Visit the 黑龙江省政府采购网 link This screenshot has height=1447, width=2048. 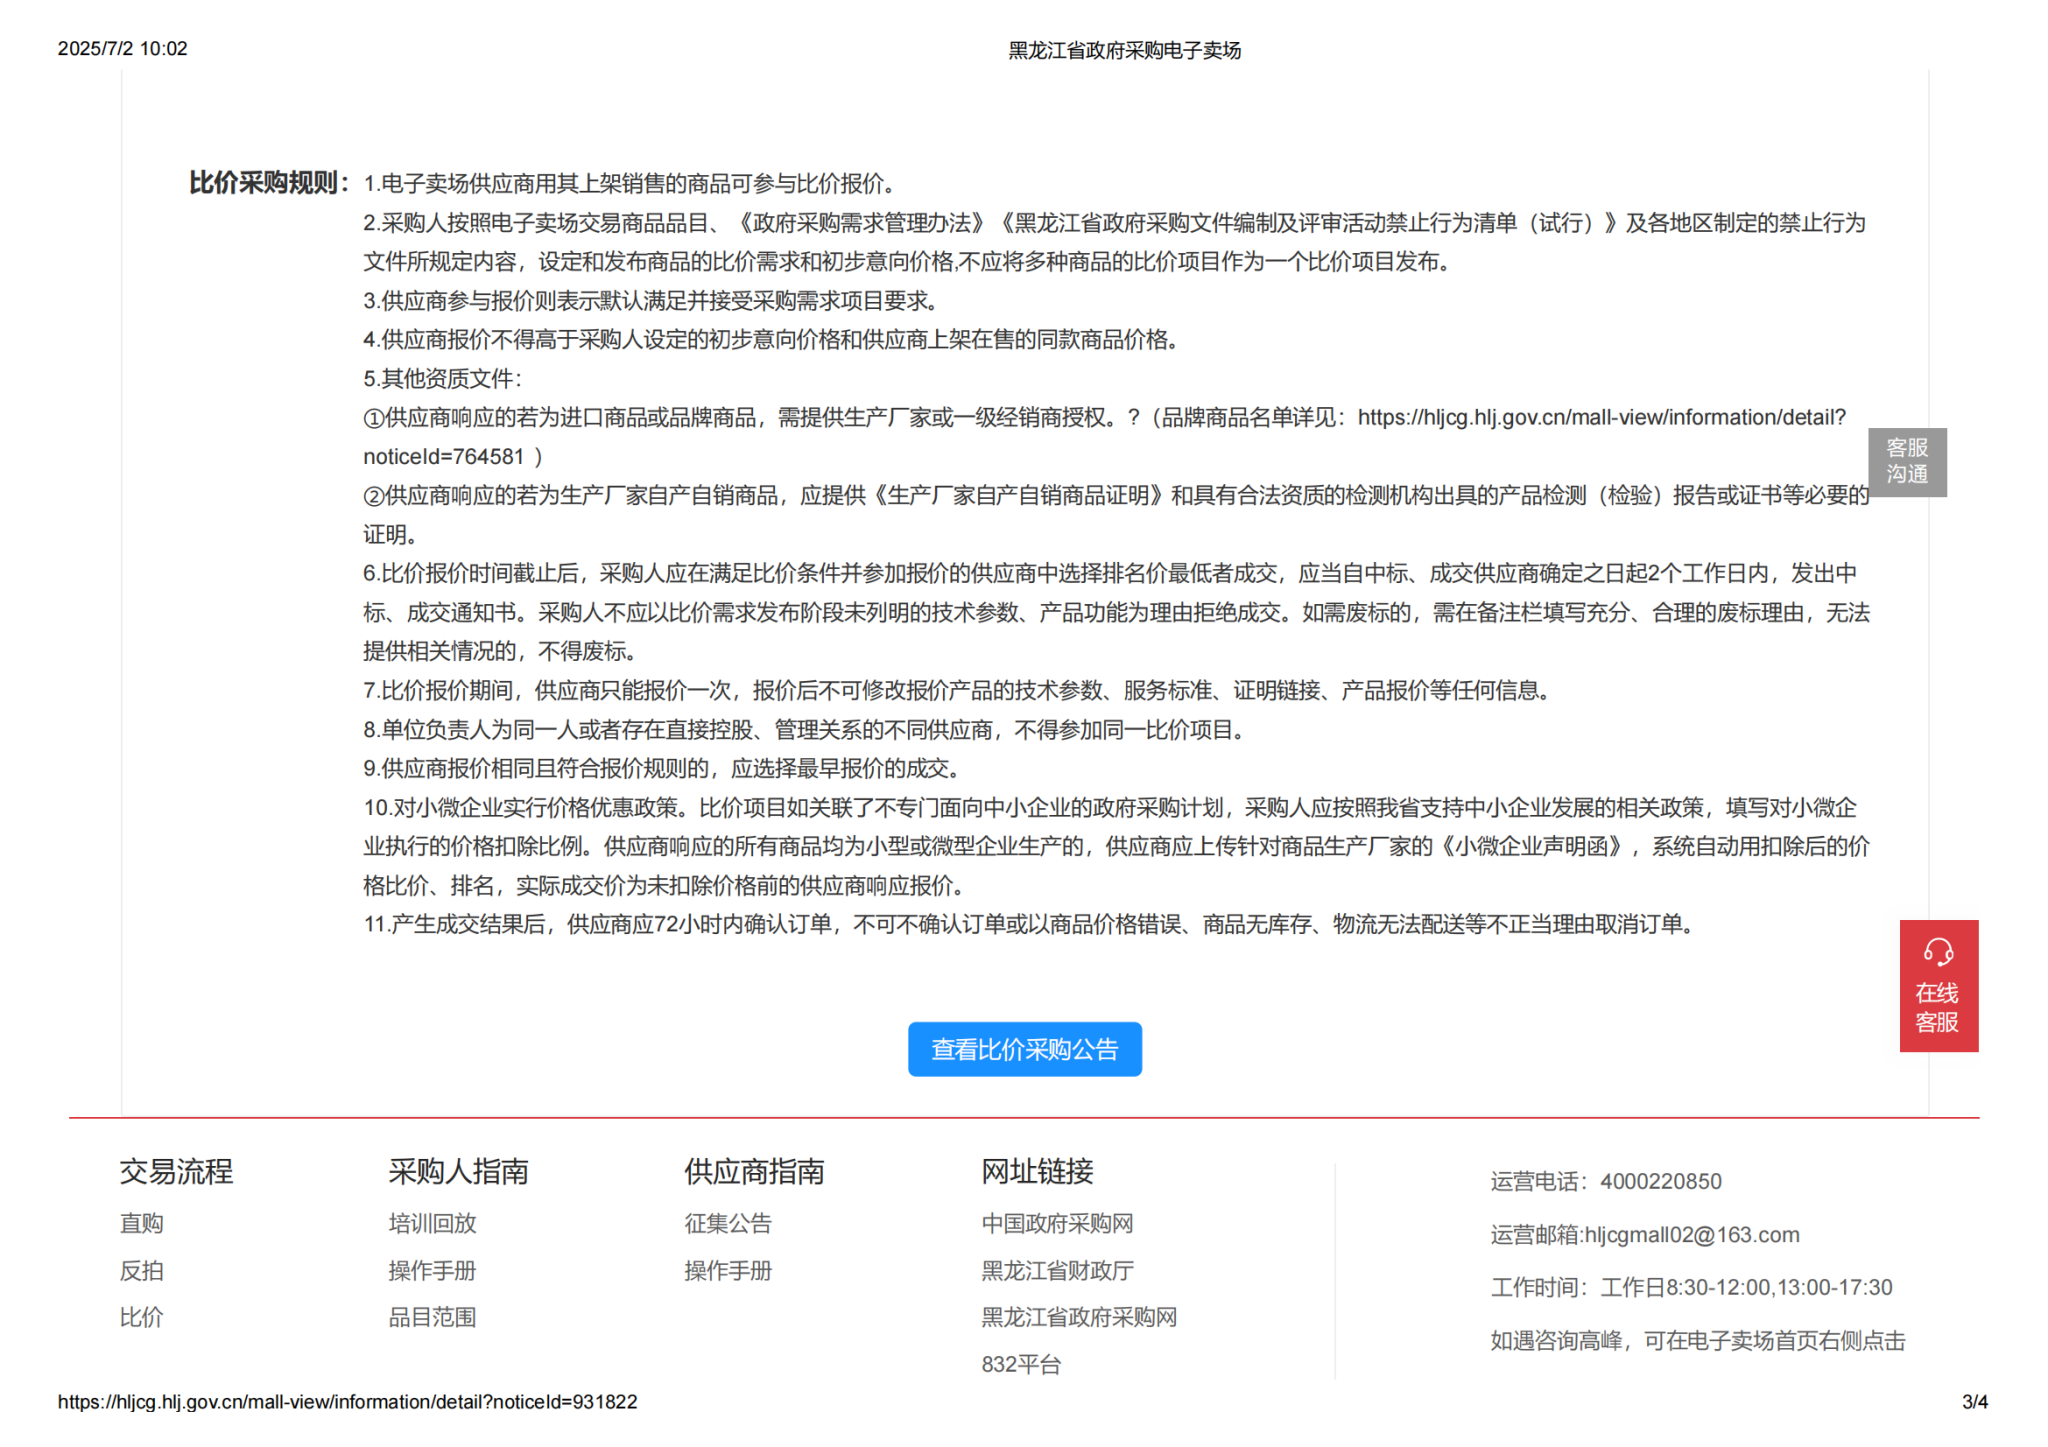pos(1078,1317)
